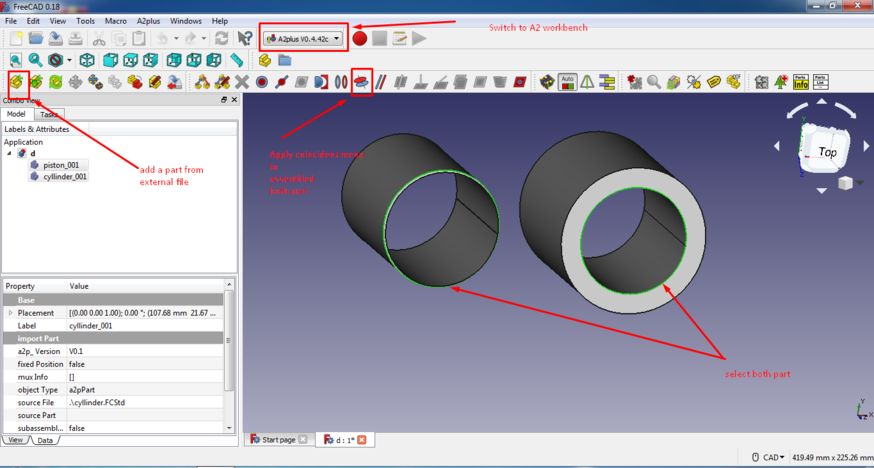Switch to the Tasks tab

tap(49, 114)
